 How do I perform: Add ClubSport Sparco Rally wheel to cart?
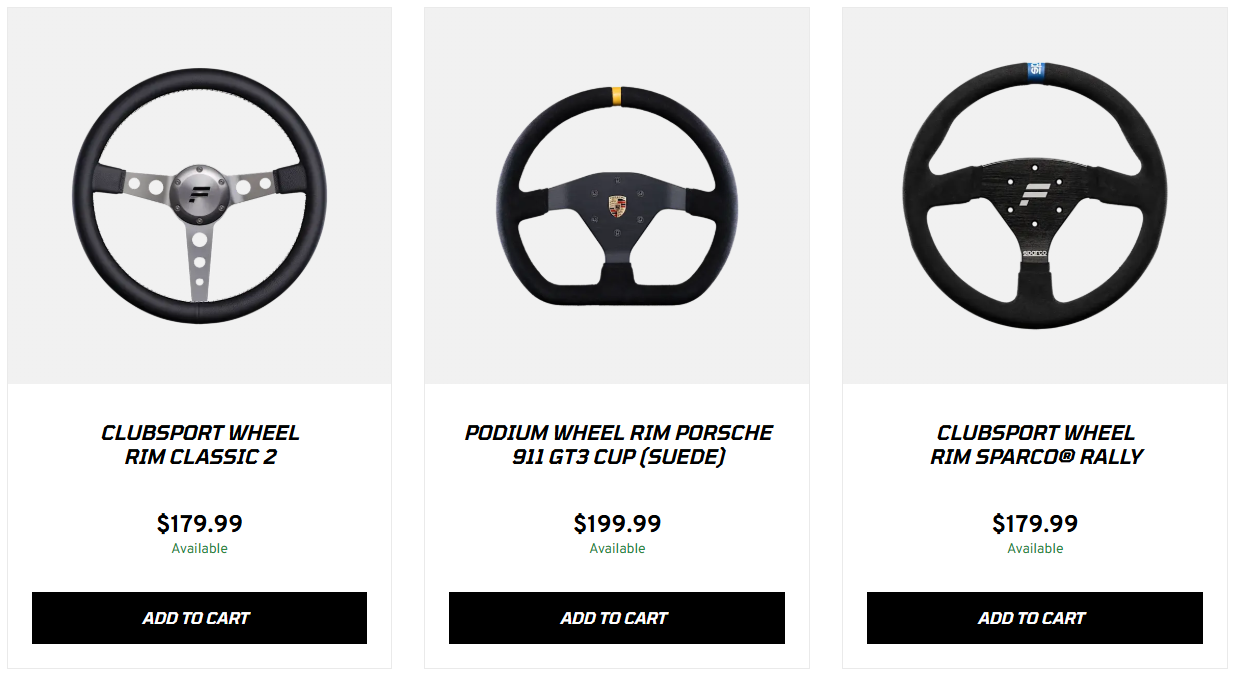[x=1034, y=618]
